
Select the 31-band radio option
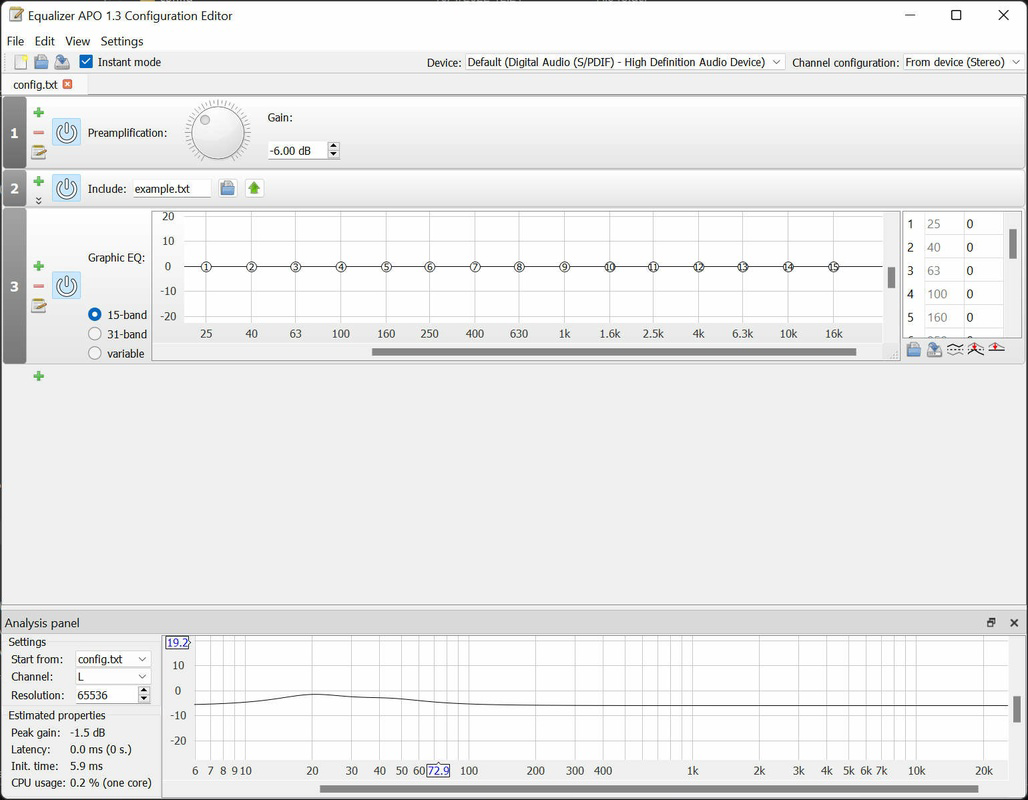[95, 334]
